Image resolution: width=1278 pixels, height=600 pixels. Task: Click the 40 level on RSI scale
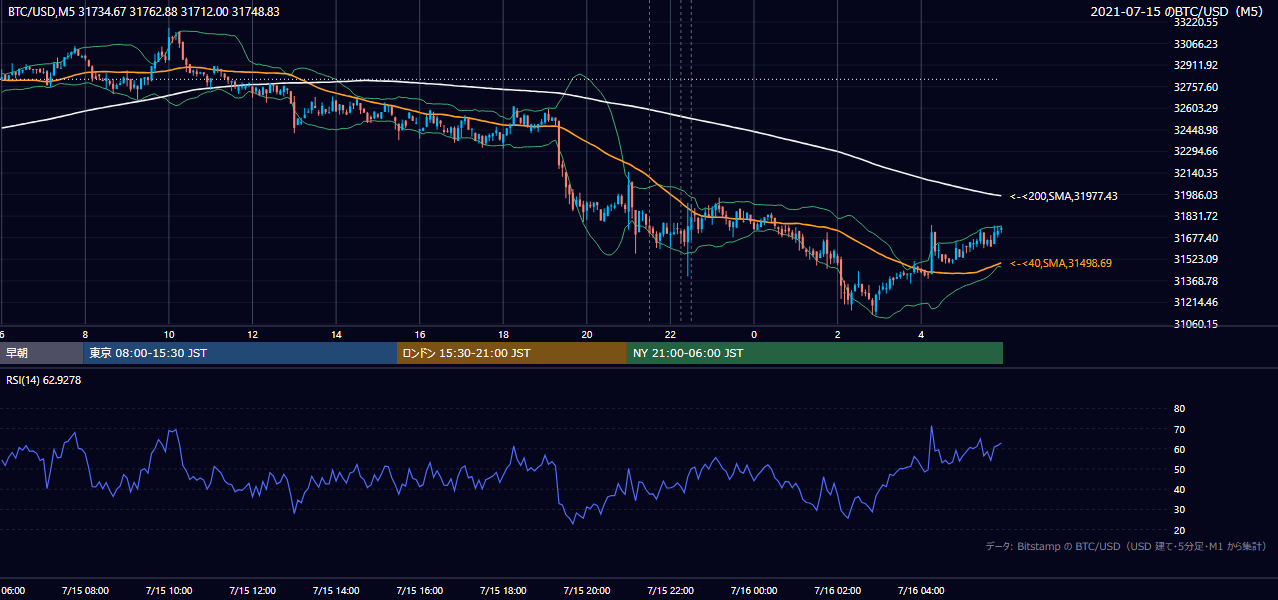pos(1179,489)
